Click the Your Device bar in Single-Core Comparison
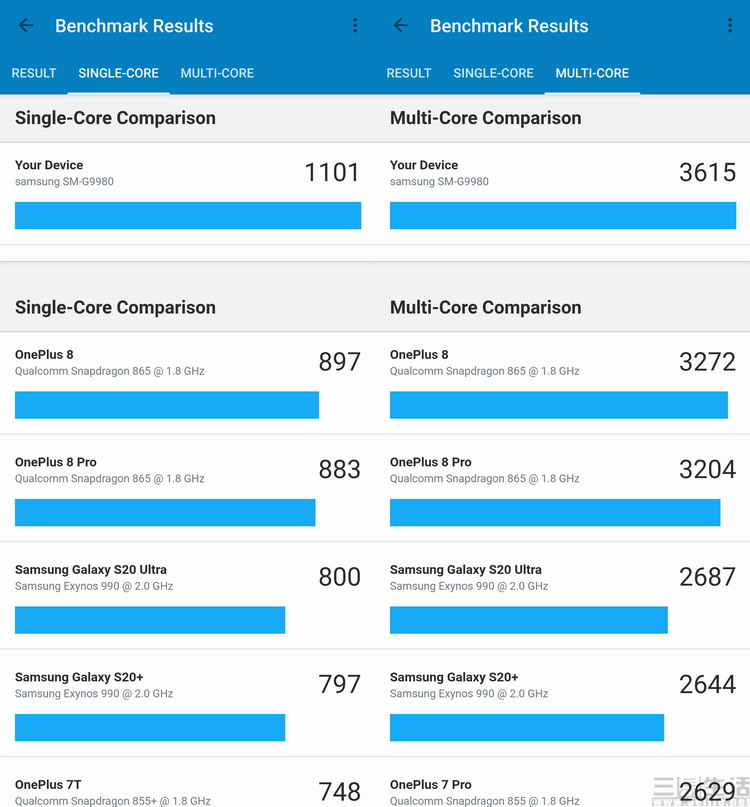Screen dimensions: 750x807 pyautogui.click(x=188, y=215)
